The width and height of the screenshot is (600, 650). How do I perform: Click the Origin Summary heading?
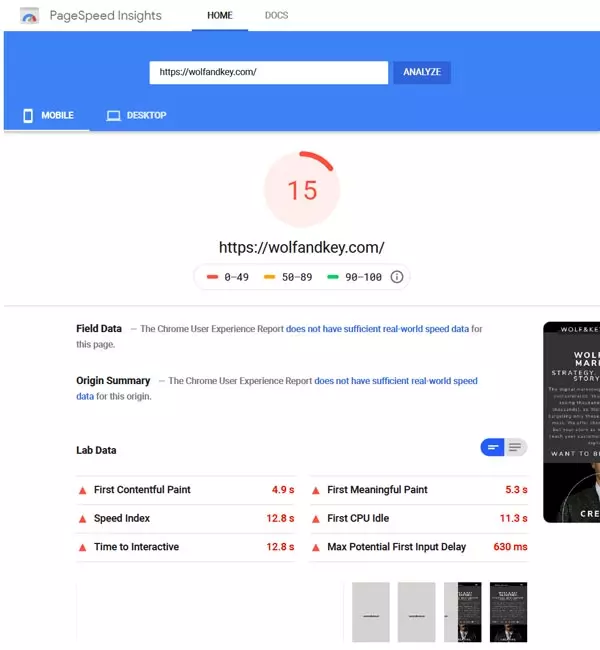pyautogui.click(x=113, y=381)
